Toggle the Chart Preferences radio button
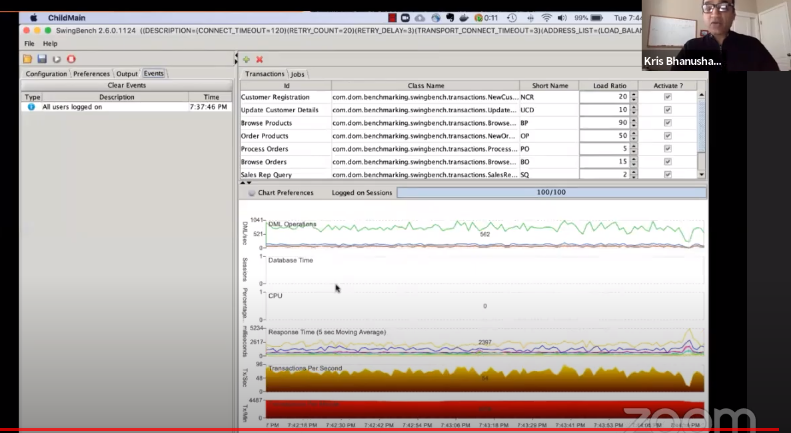Image resolution: width=791 pixels, height=433 pixels. click(x=251, y=193)
